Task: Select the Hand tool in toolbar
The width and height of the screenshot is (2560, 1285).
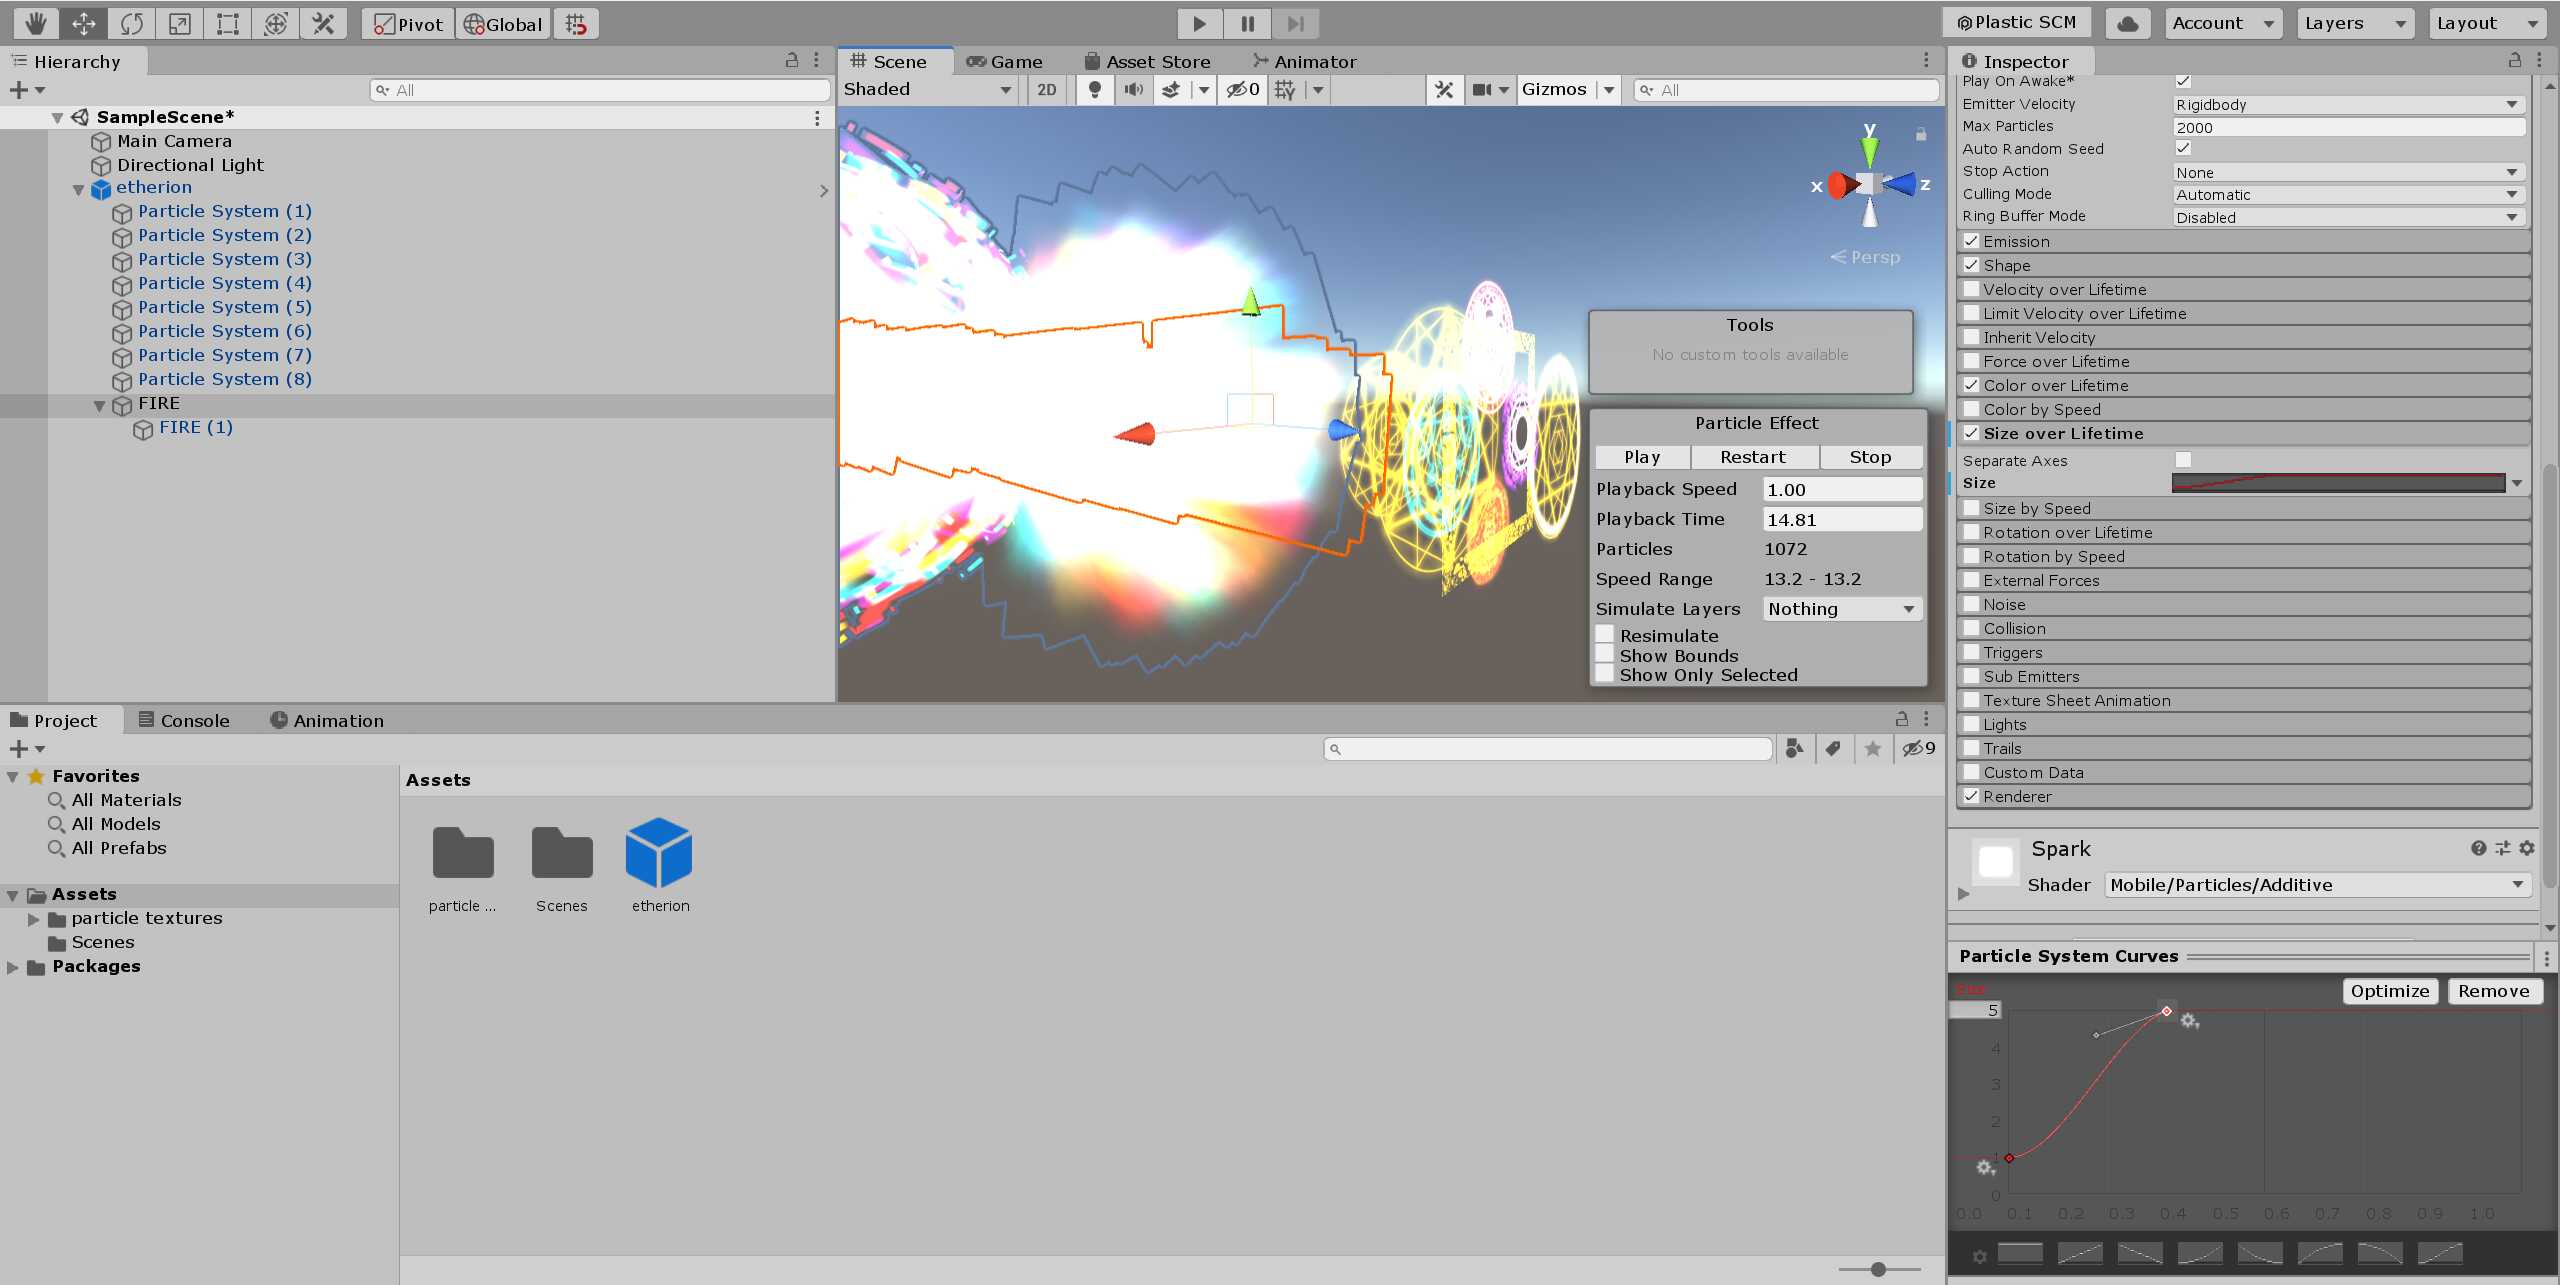Action: pyautogui.click(x=36, y=23)
